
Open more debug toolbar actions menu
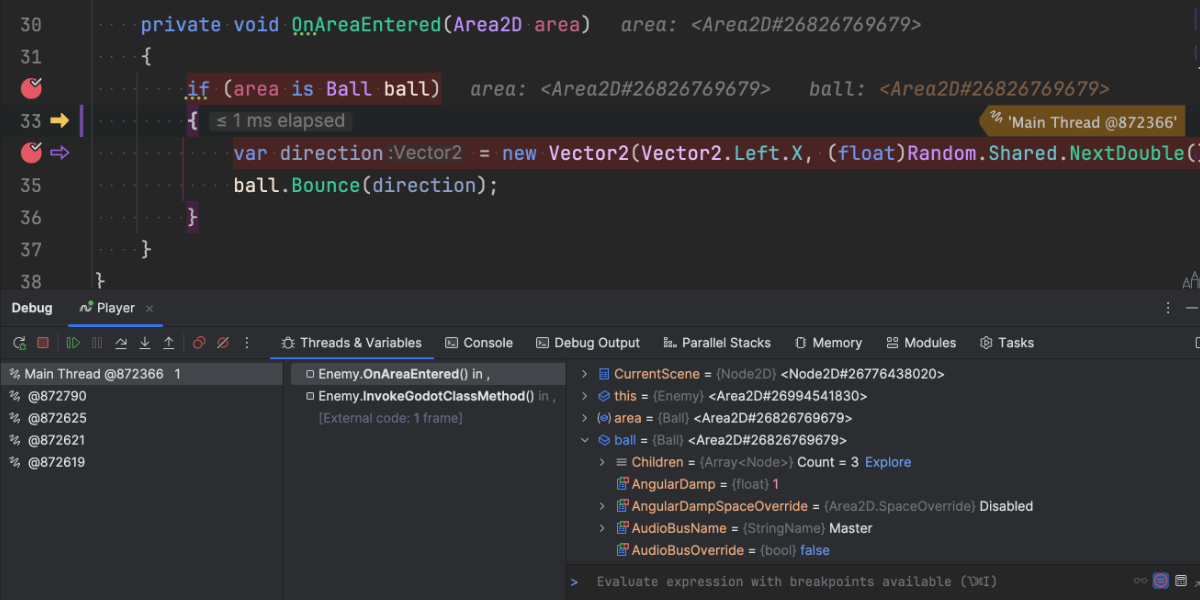pyautogui.click(x=247, y=343)
